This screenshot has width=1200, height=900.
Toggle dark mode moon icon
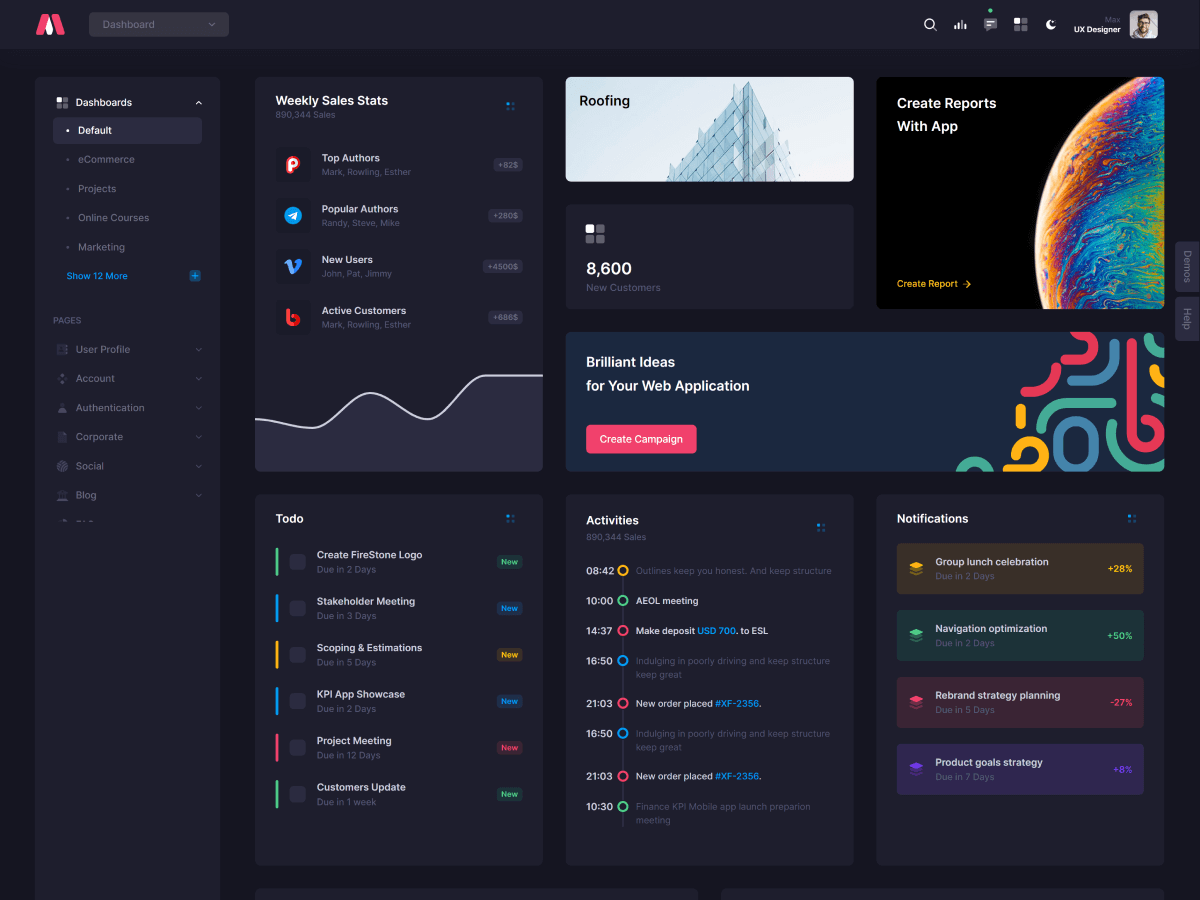[1051, 25]
